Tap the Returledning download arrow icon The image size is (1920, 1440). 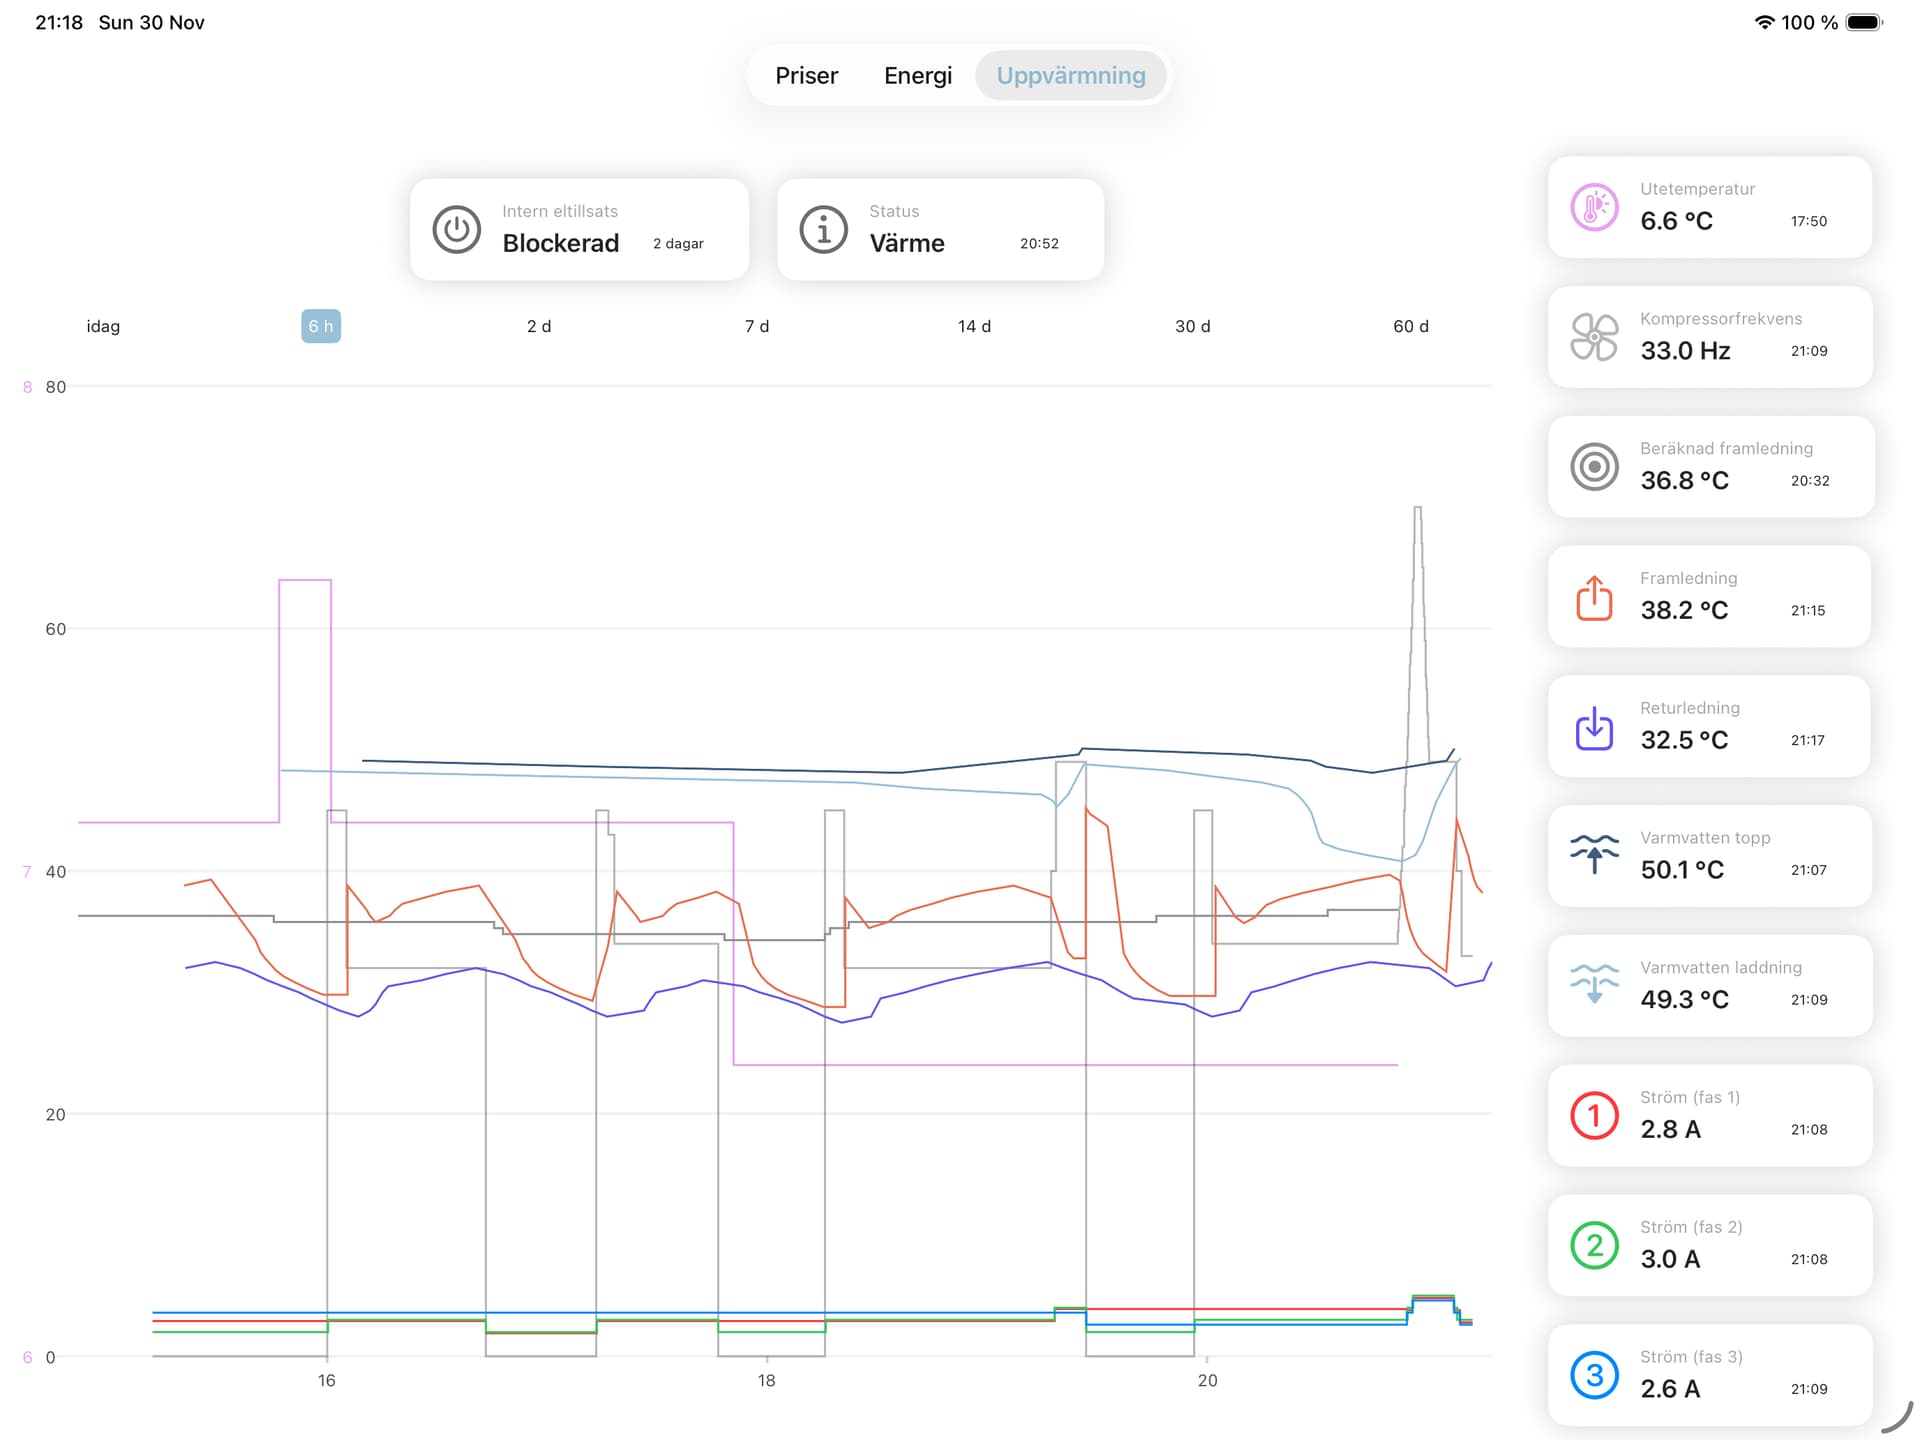click(x=1594, y=727)
